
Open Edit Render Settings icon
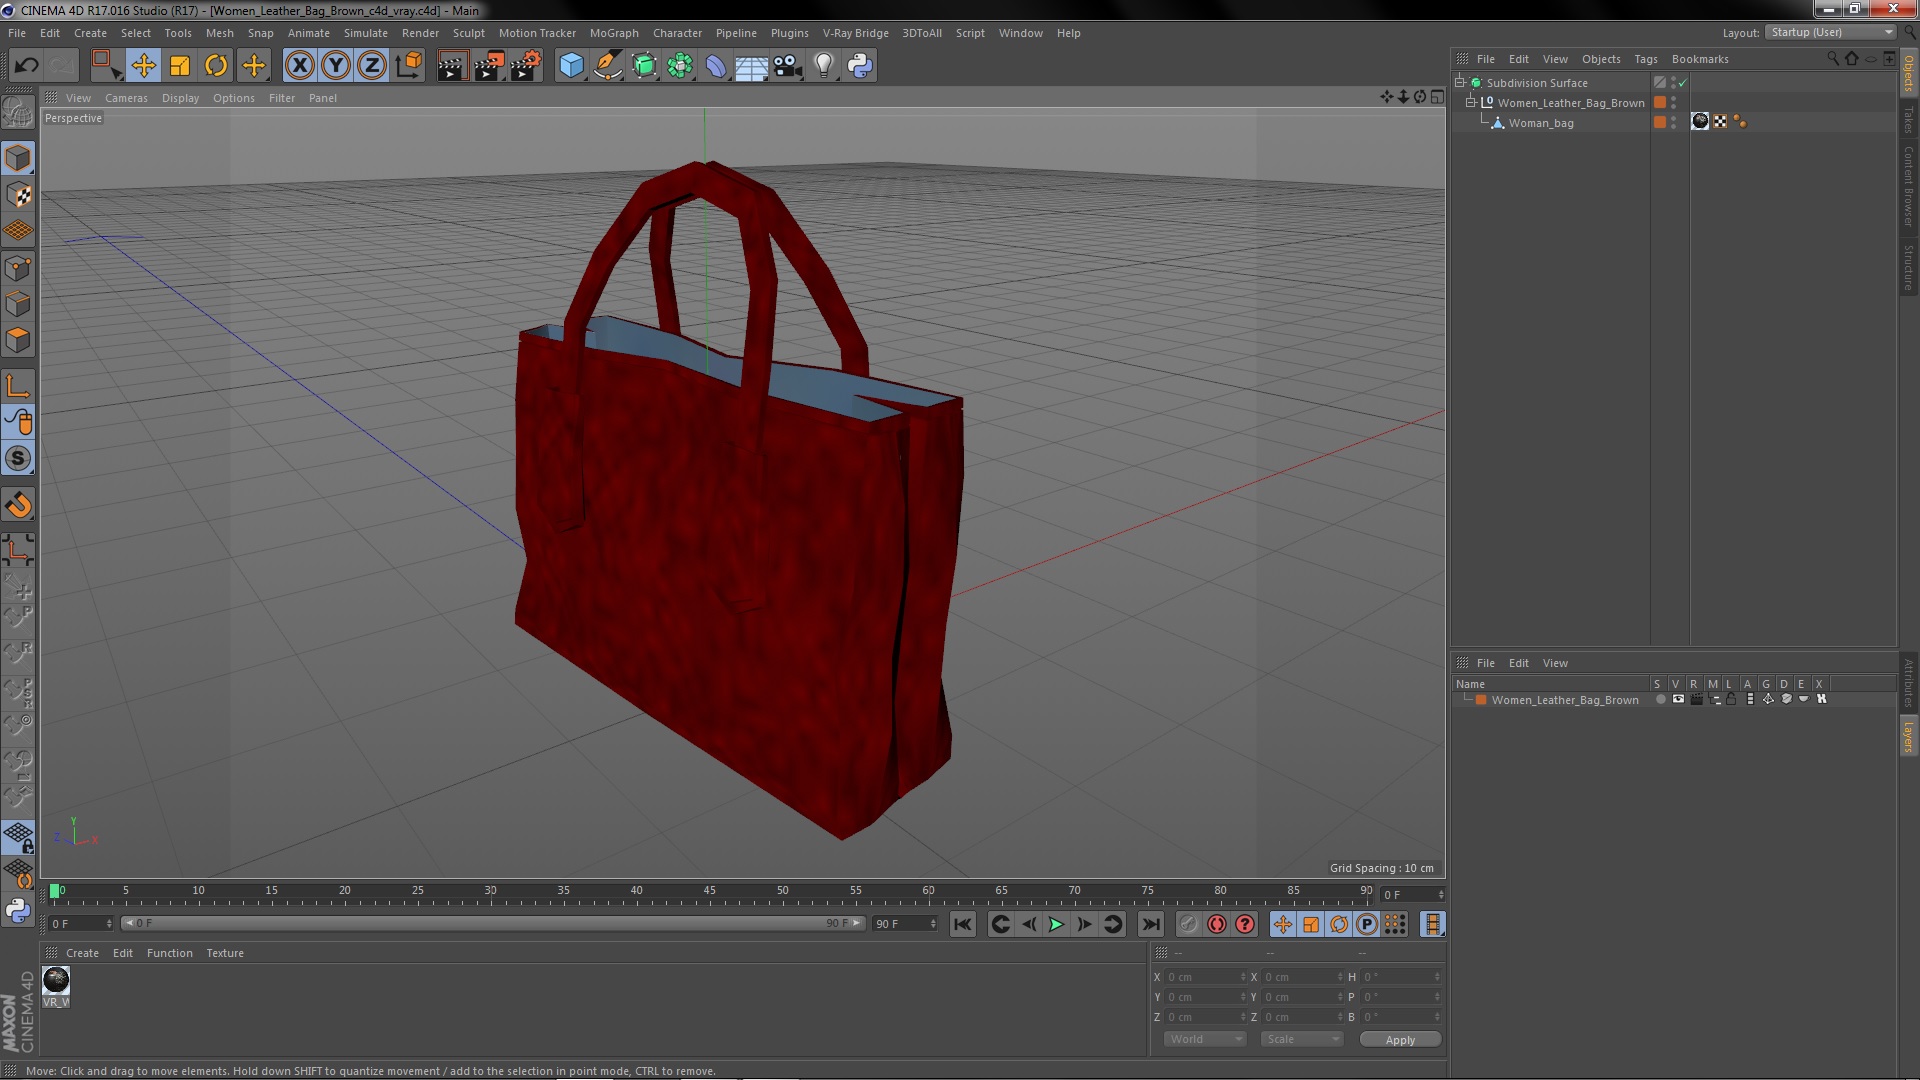[x=526, y=66]
